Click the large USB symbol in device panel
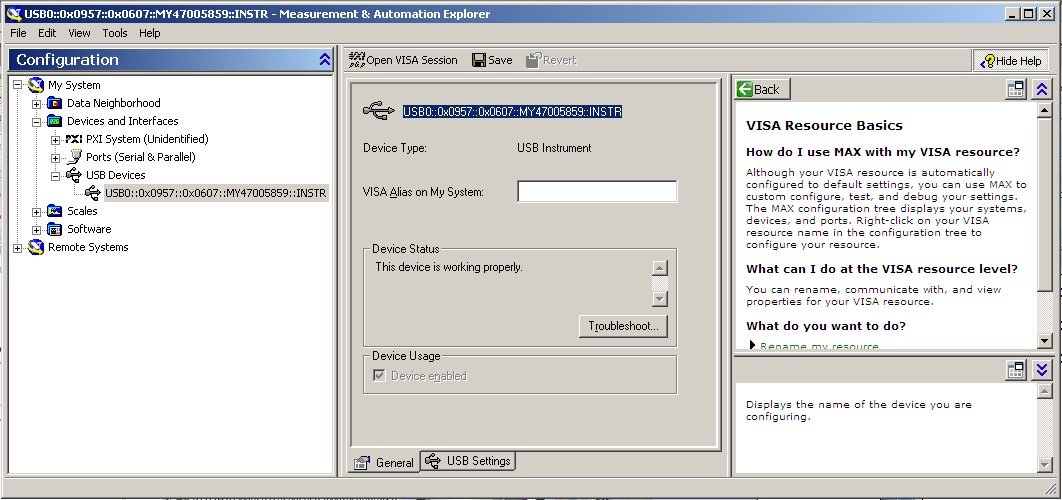The image size is (1062, 500). [379, 111]
